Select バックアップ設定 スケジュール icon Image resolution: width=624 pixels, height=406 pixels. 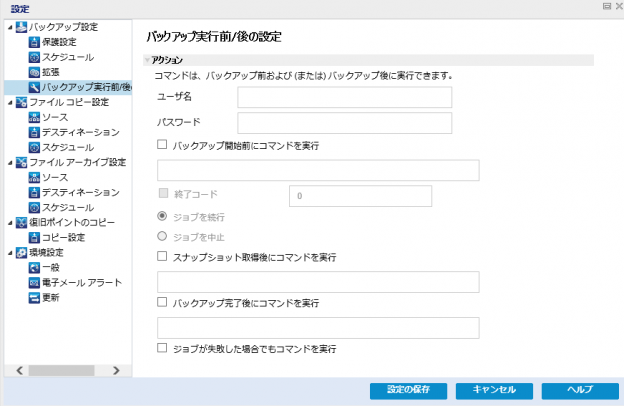34,57
